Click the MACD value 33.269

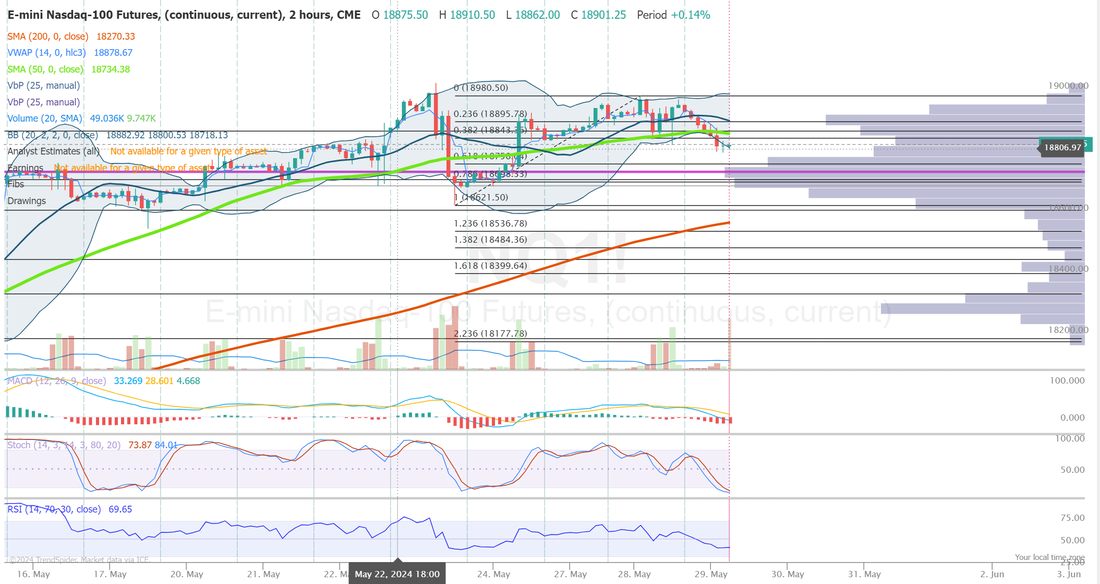pos(128,381)
